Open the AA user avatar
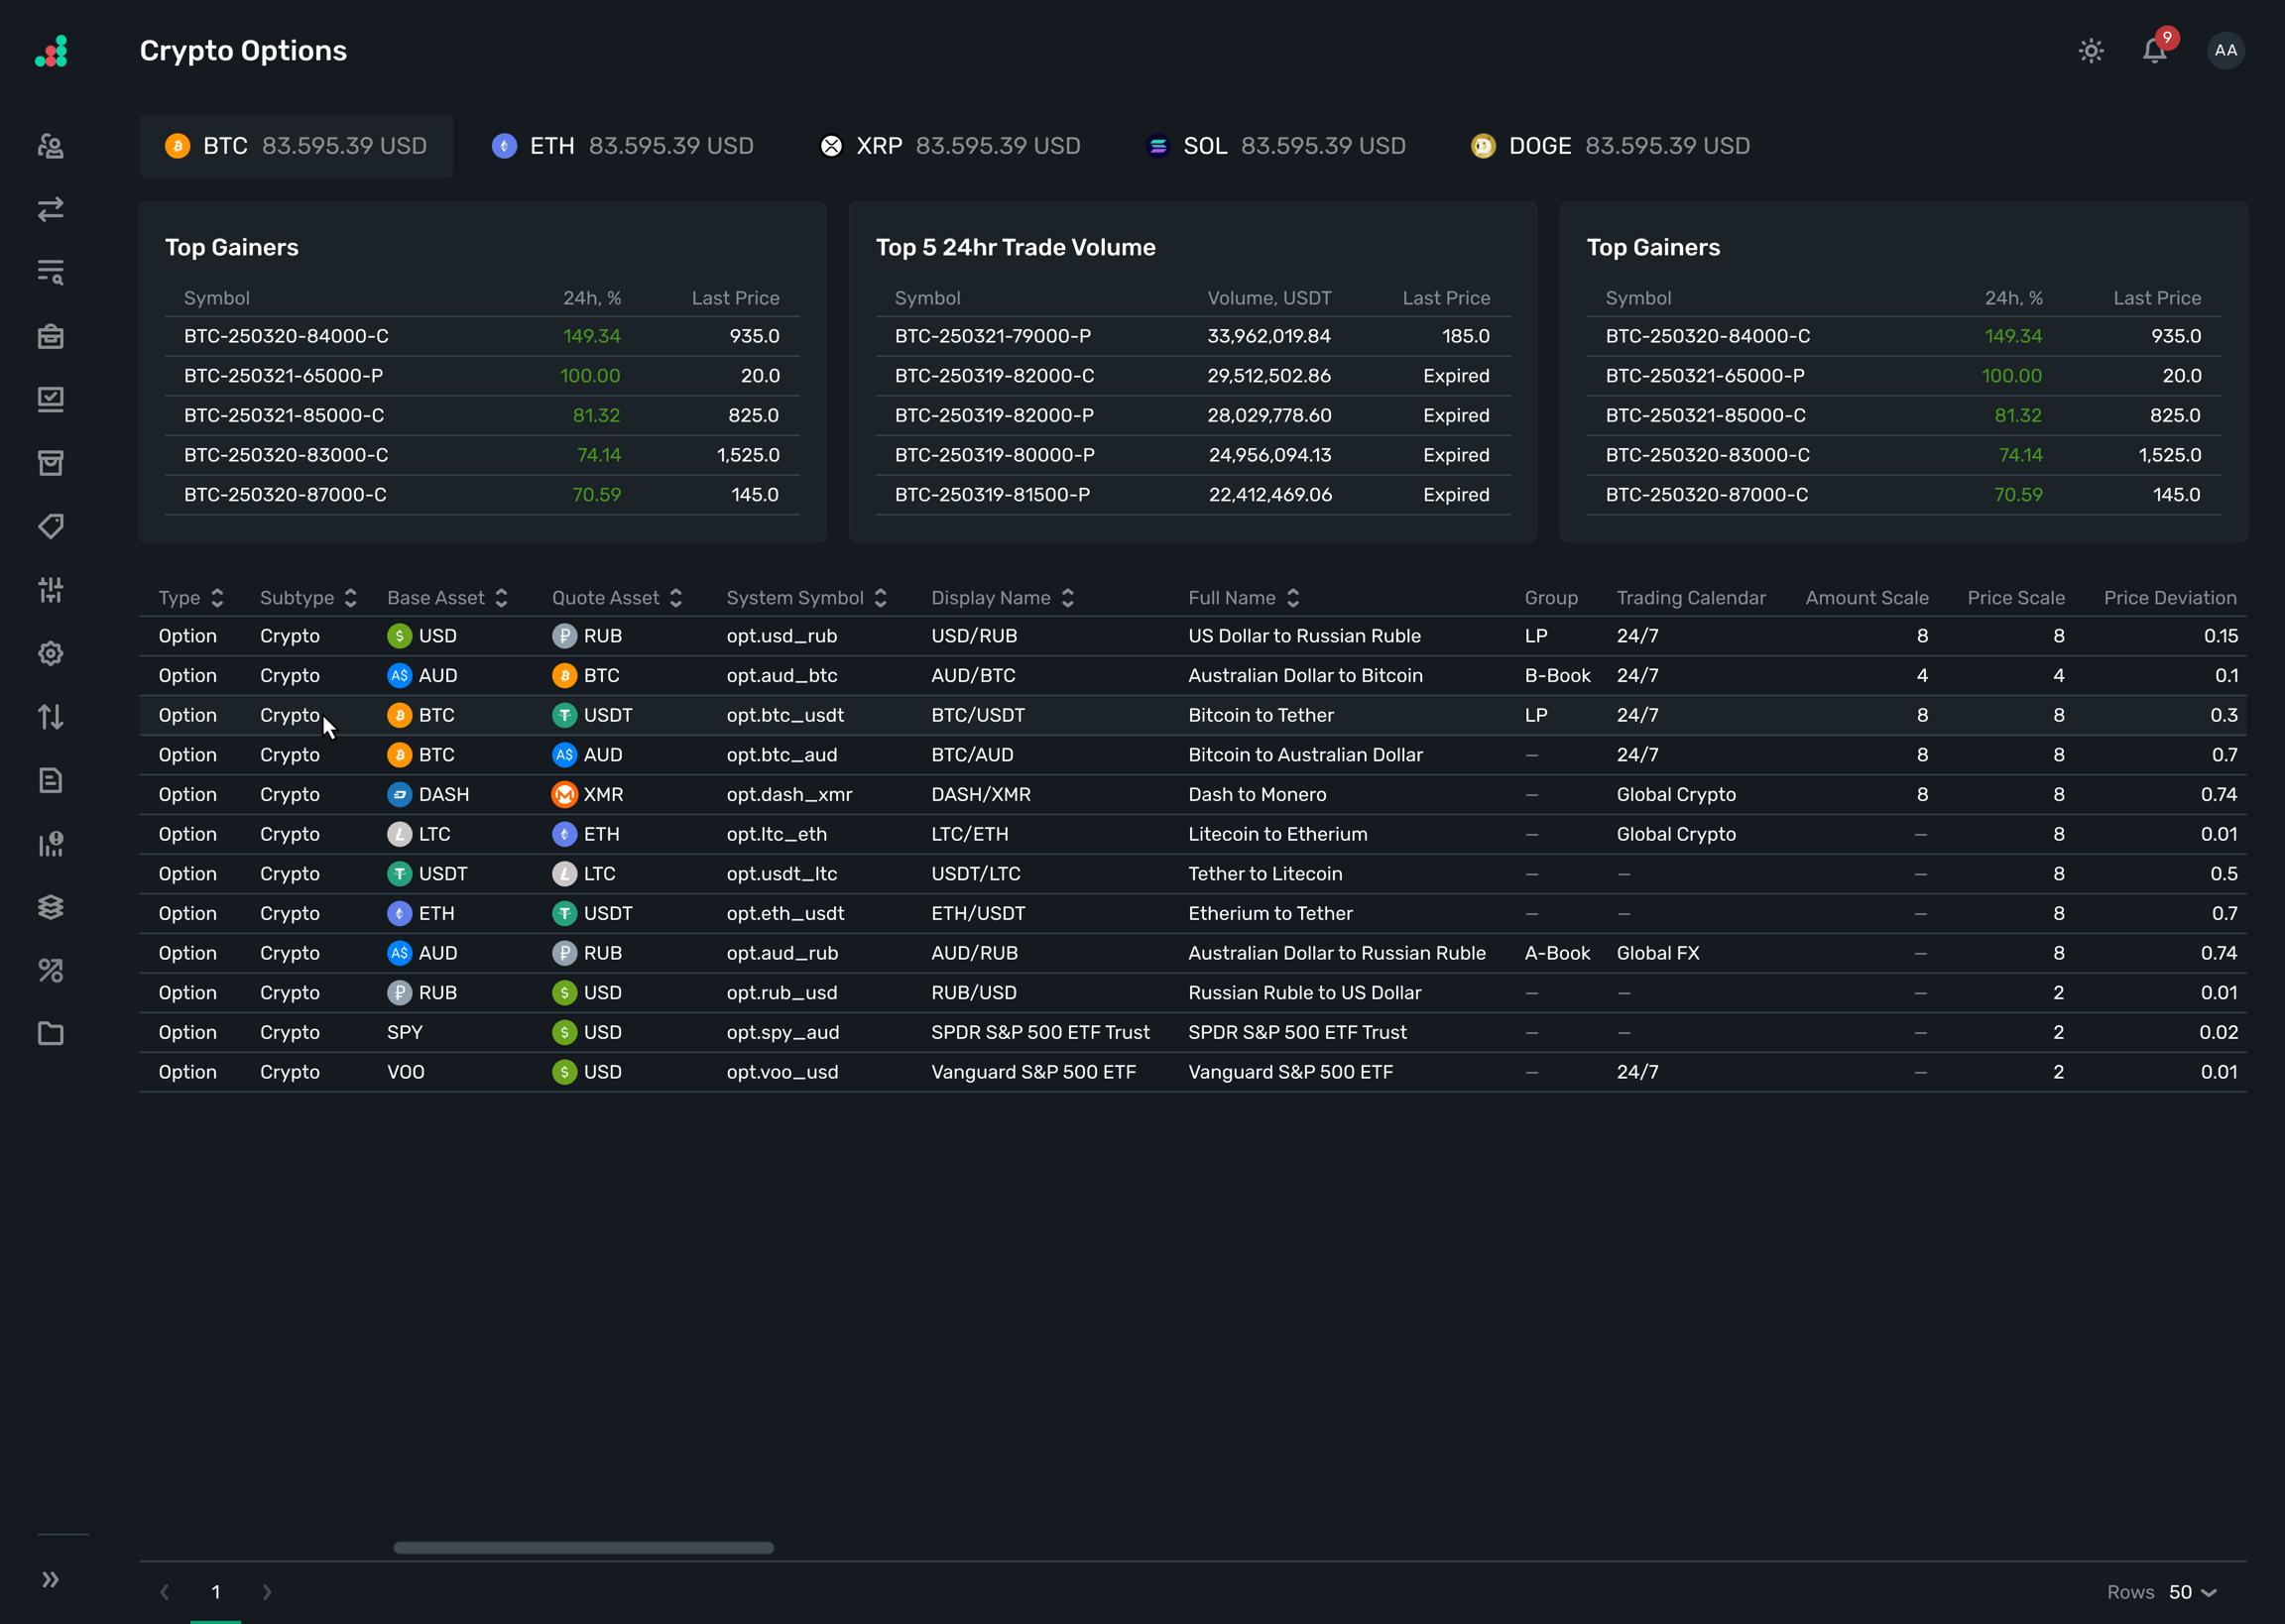The width and height of the screenshot is (2285, 1624). (x=2225, y=51)
